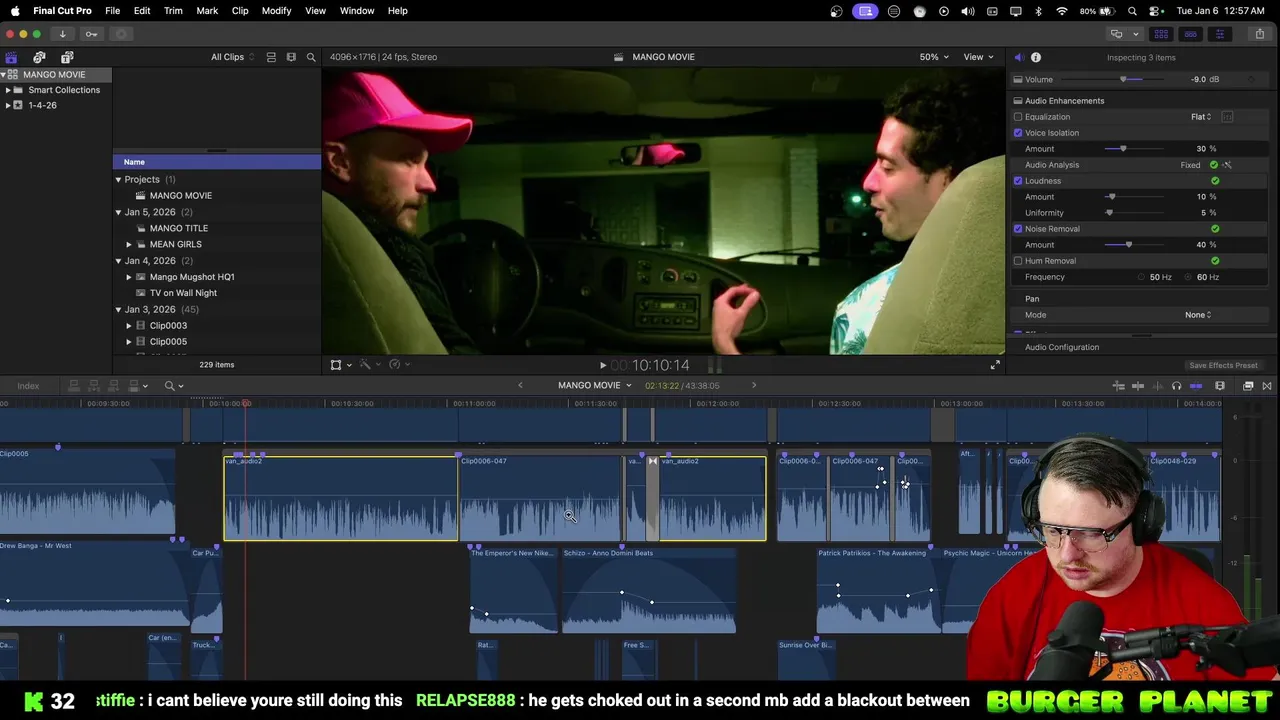Collapse the Jan 5, 2026 group
The width and height of the screenshot is (1280, 720).
click(118, 212)
